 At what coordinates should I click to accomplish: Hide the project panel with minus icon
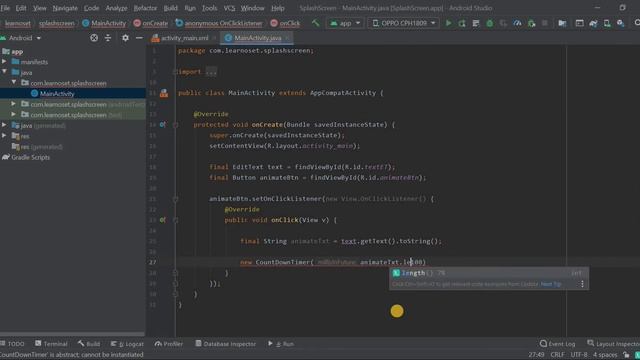[139, 38]
